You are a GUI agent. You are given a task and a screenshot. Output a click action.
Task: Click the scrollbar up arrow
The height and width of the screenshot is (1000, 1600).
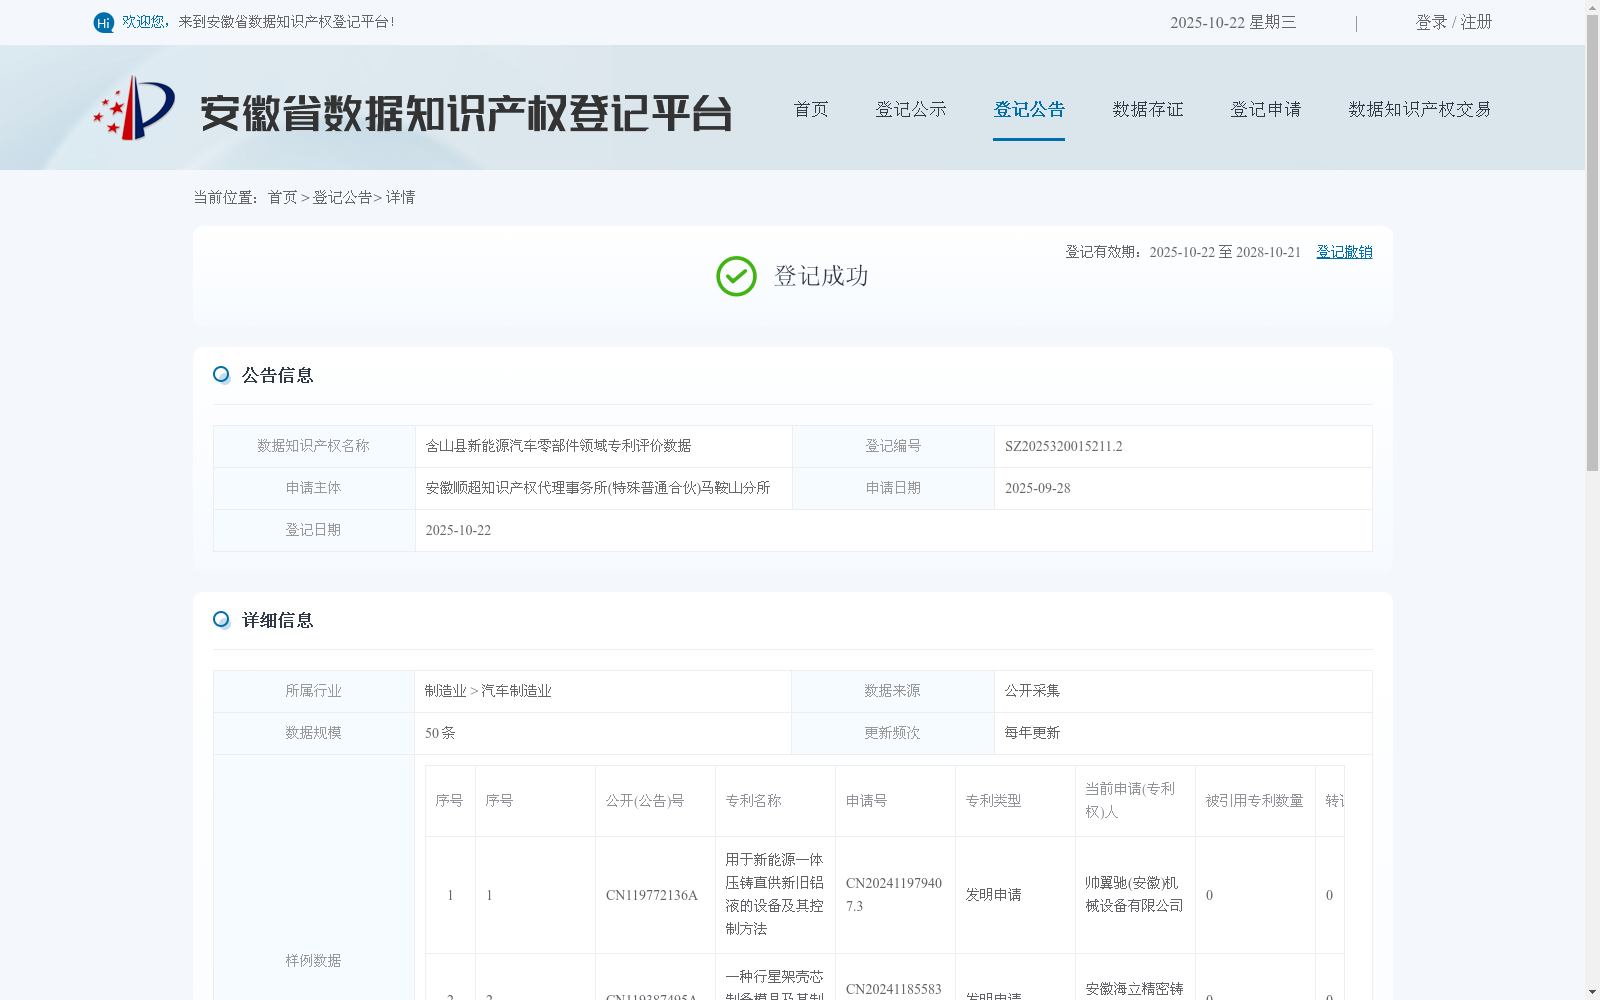click(x=1592, y=6)
